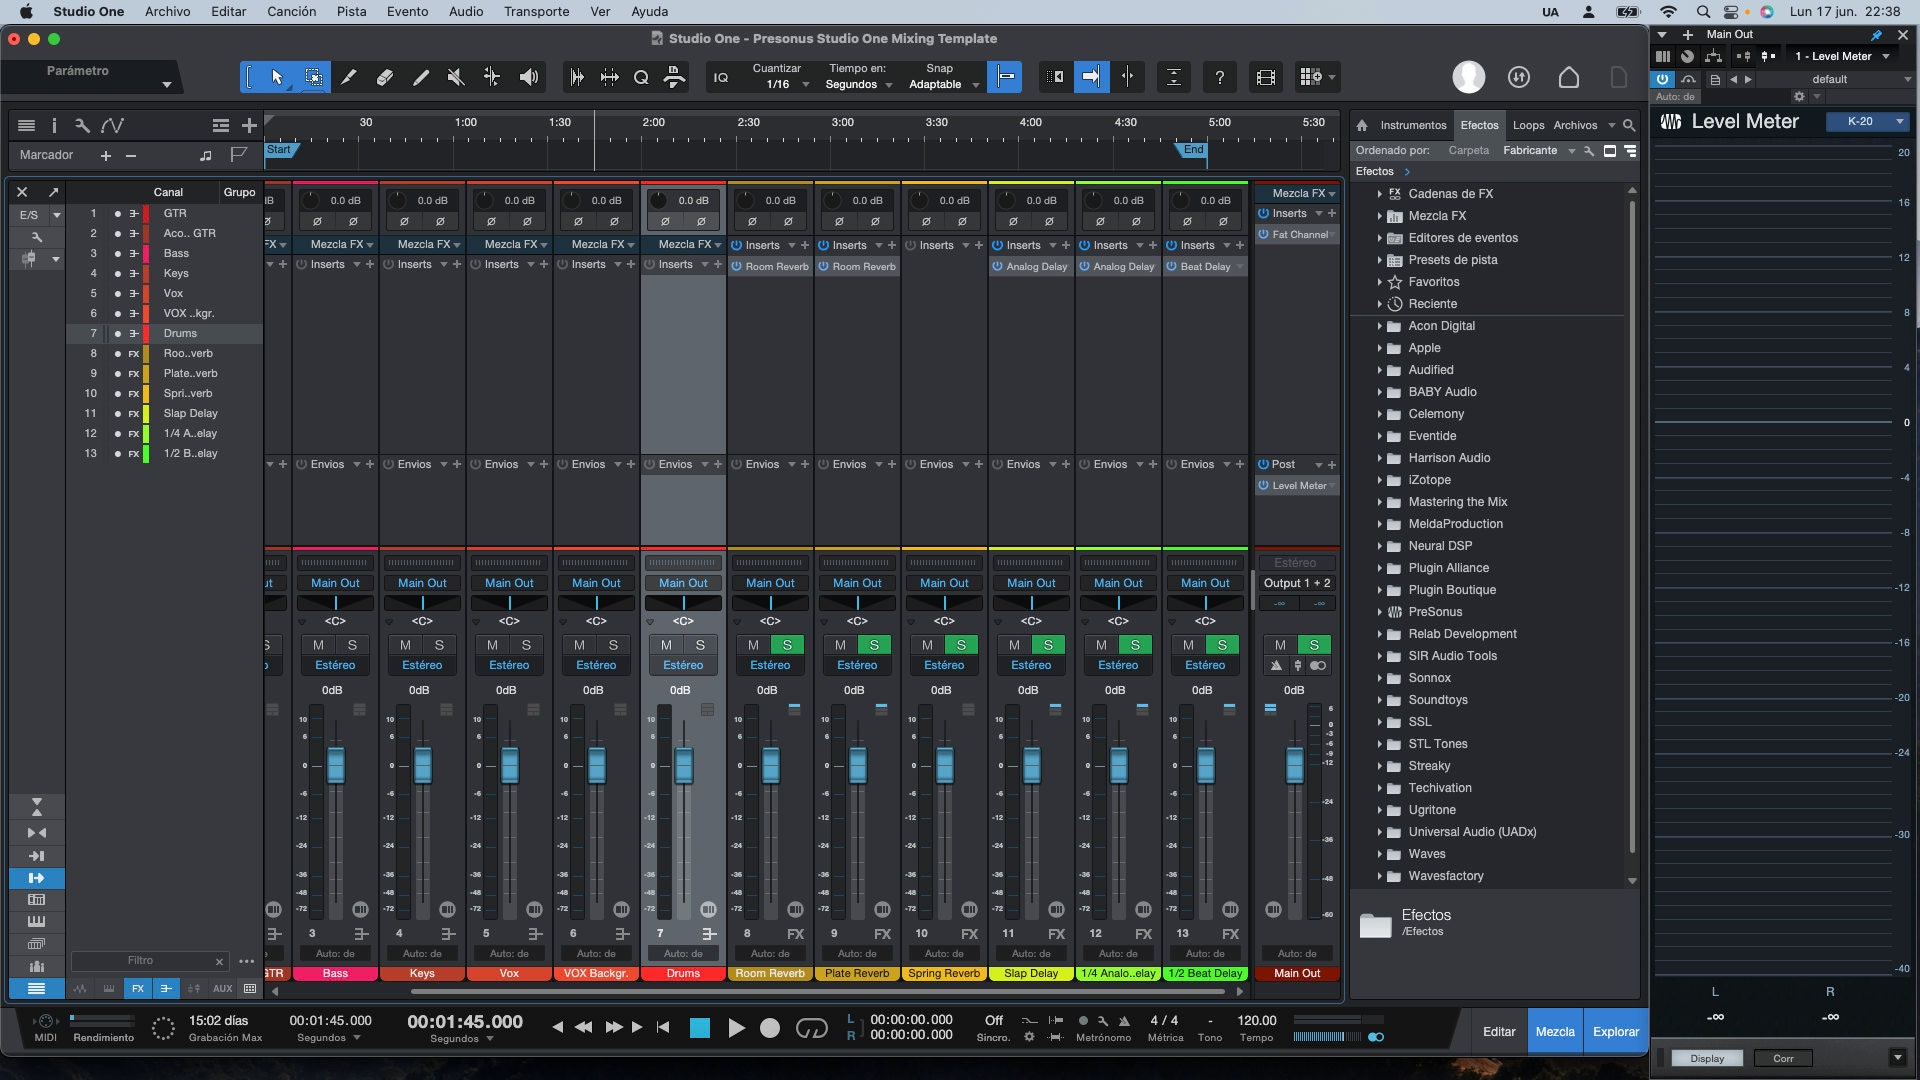Toggle Beat Delay insert power button

[1172, 267]
